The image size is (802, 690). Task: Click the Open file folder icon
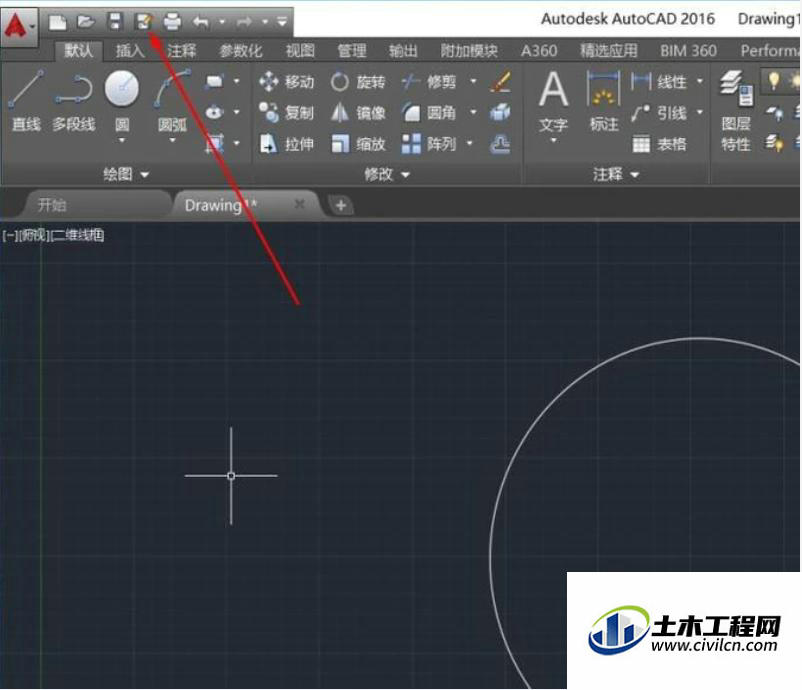(x=86, y=21)
